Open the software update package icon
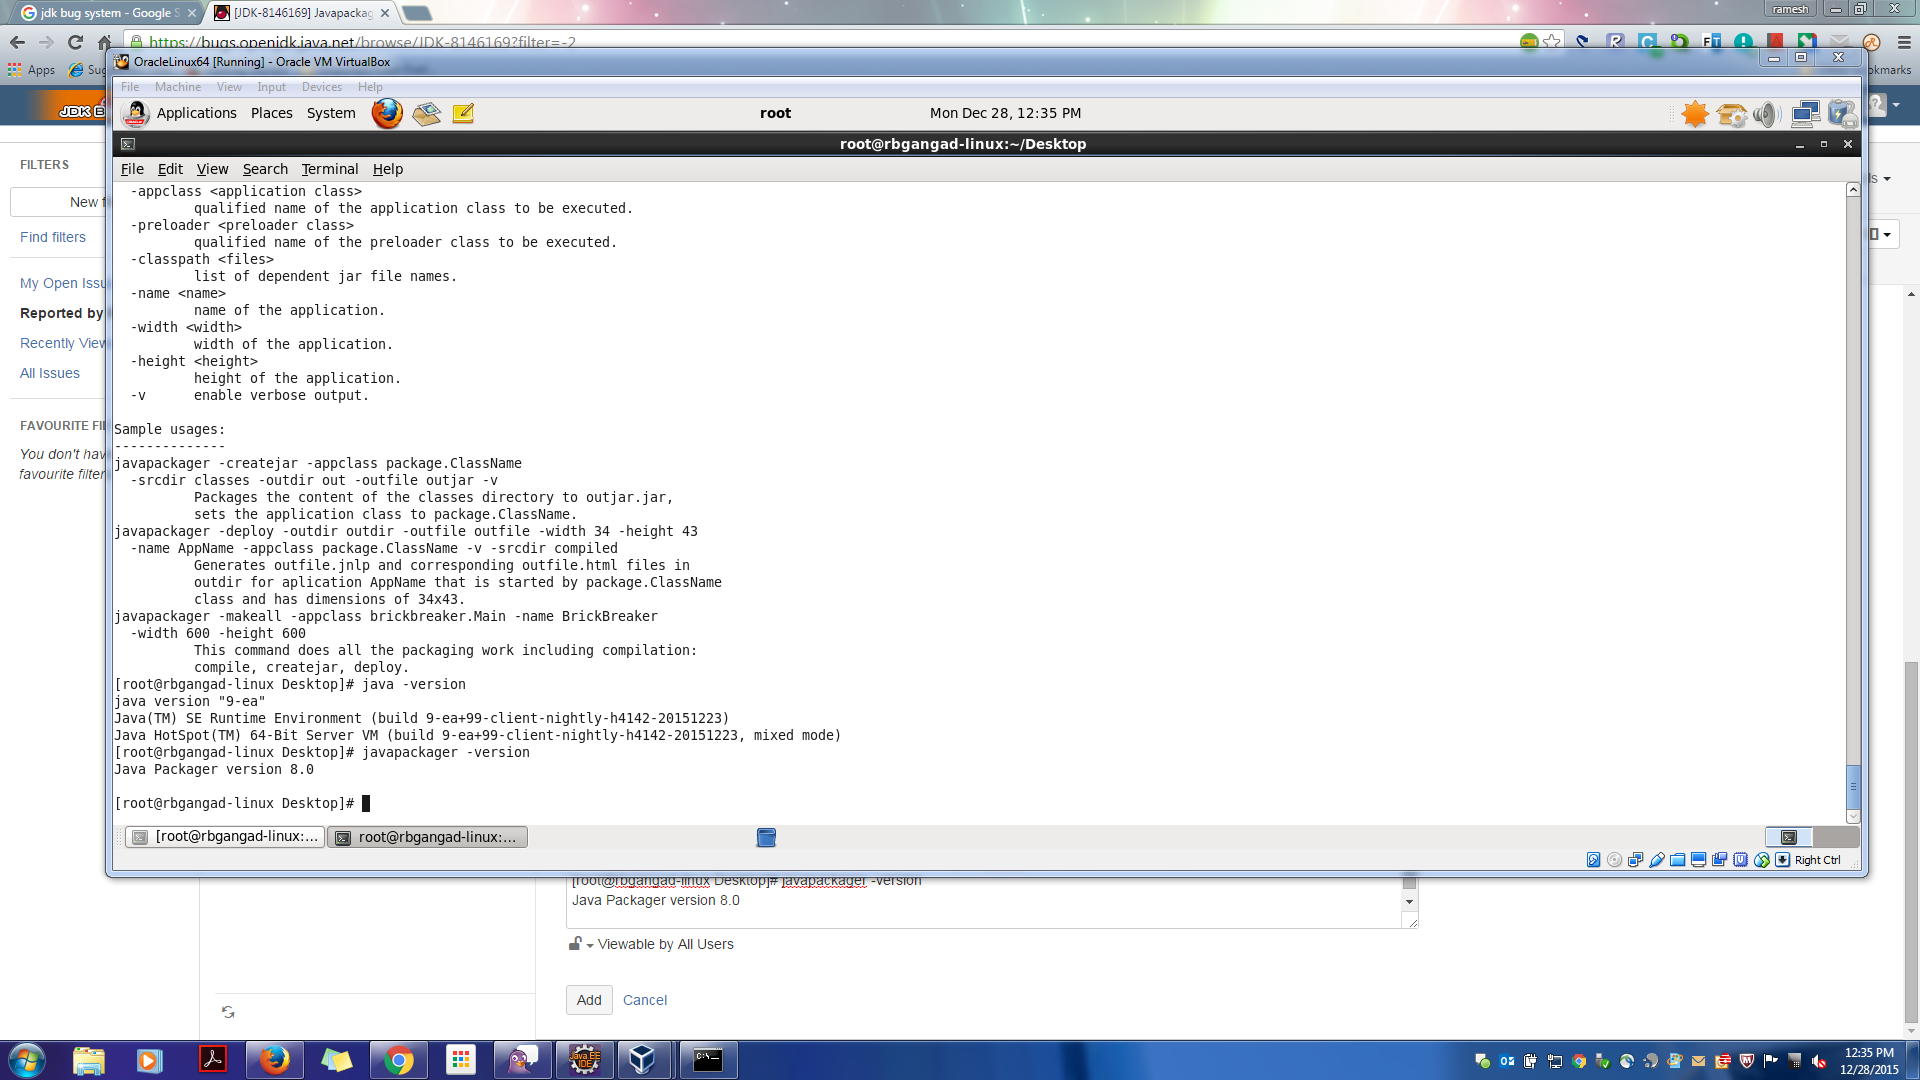 point(1731,114)
